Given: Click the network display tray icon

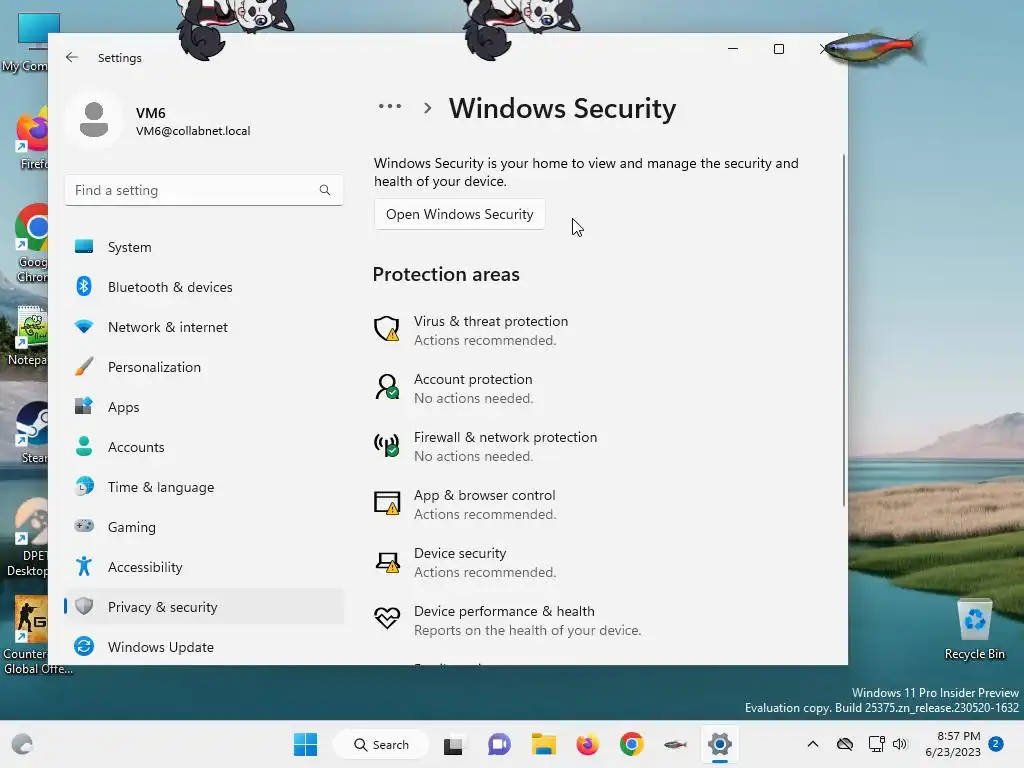Looking at the screenshot, I should pyautogui.click(x=876, y=744).
